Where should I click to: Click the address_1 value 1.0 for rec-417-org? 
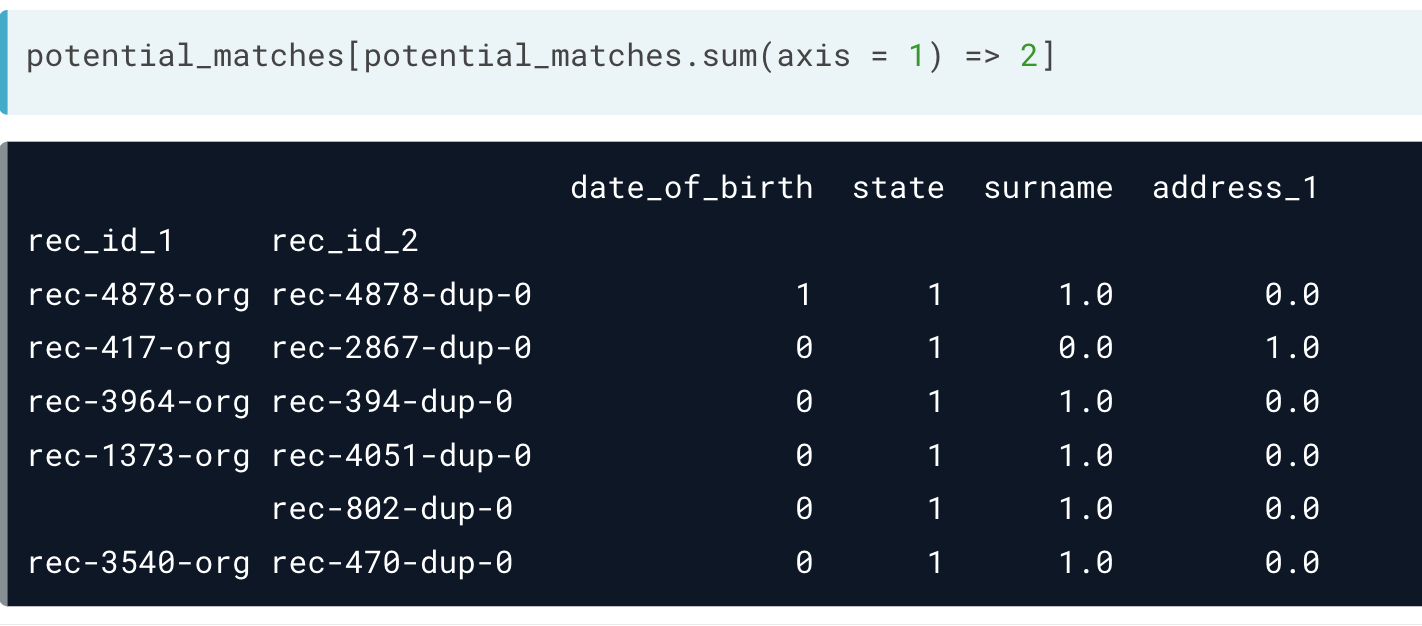[x=1291, y=348]
